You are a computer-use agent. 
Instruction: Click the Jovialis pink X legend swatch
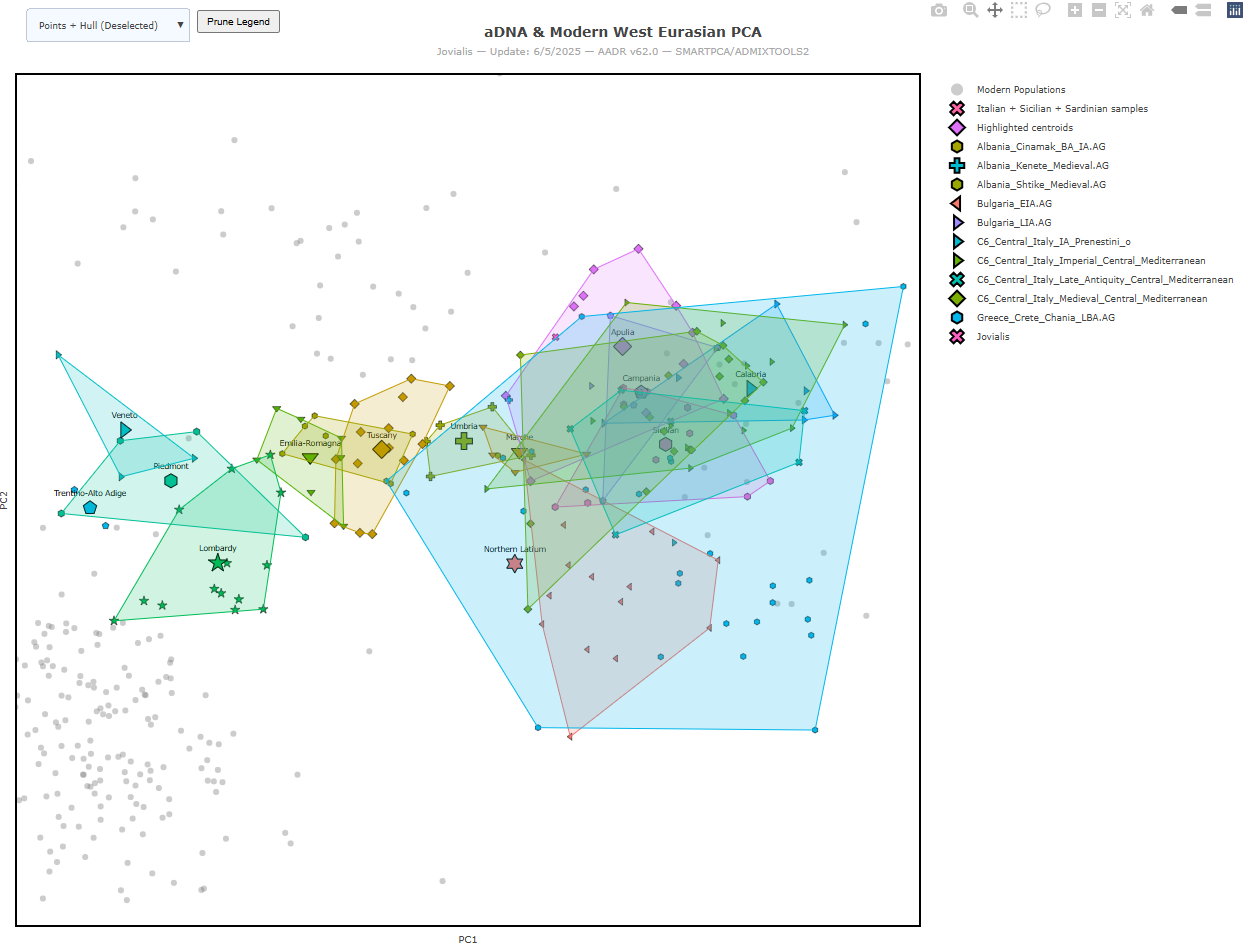(x=957, y=336)
